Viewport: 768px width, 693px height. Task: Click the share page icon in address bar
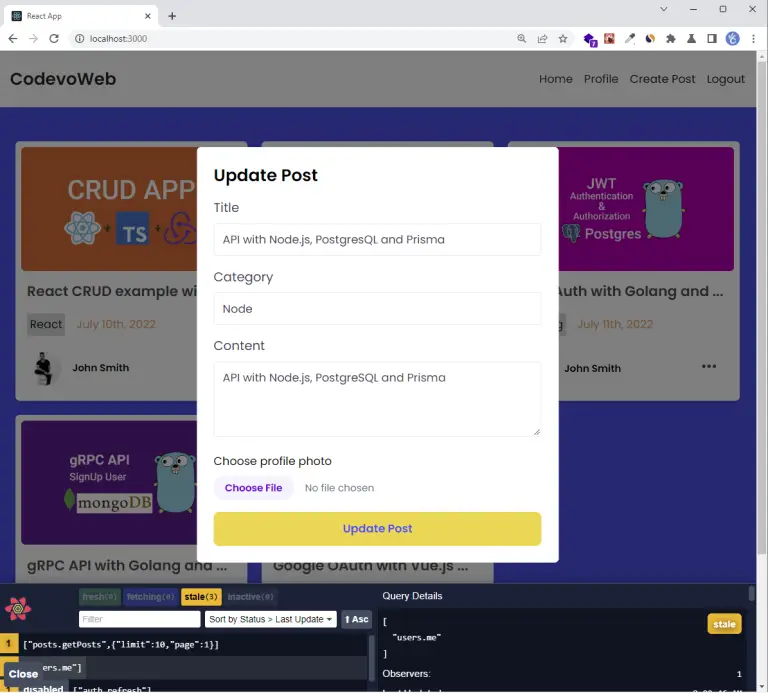(542, 39)
